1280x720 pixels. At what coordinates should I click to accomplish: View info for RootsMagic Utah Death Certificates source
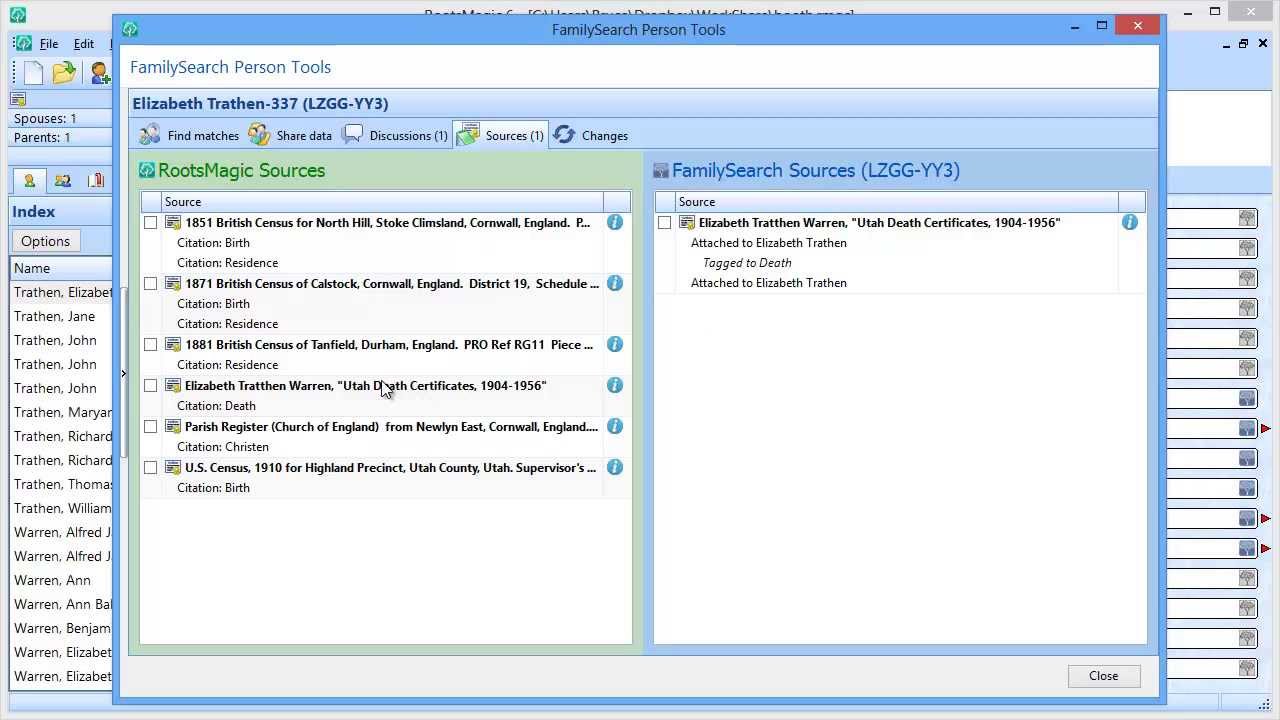(x=615, y=385)
